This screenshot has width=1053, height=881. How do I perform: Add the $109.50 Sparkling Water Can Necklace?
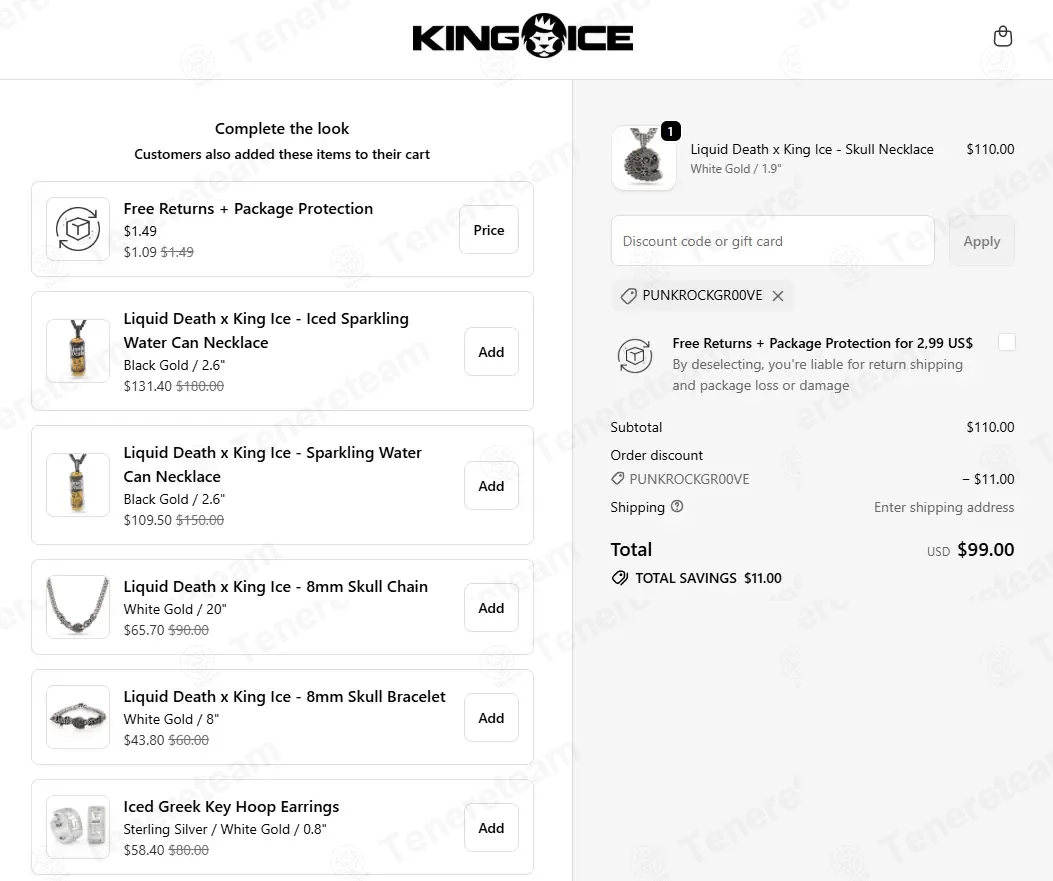(491, 486)
